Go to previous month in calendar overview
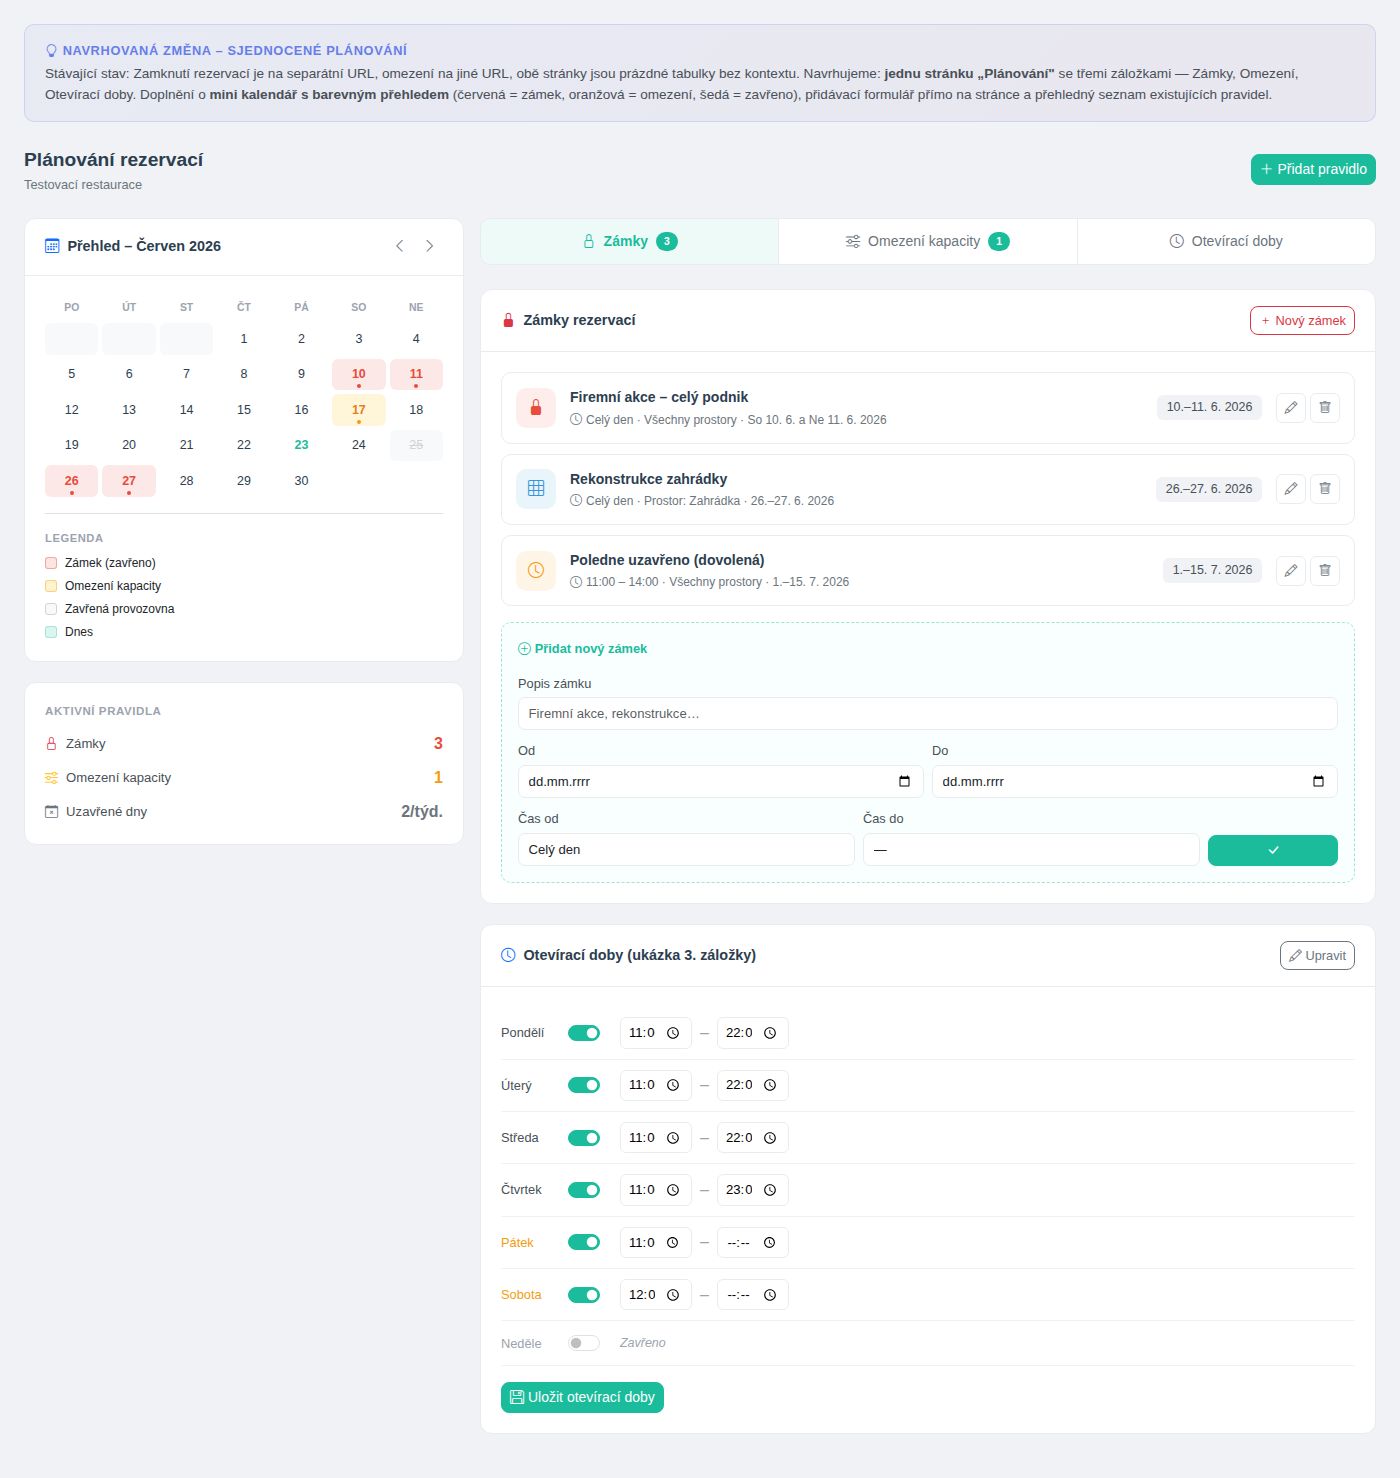Viewport: 1400px width, 1478px height. point(400,246)
